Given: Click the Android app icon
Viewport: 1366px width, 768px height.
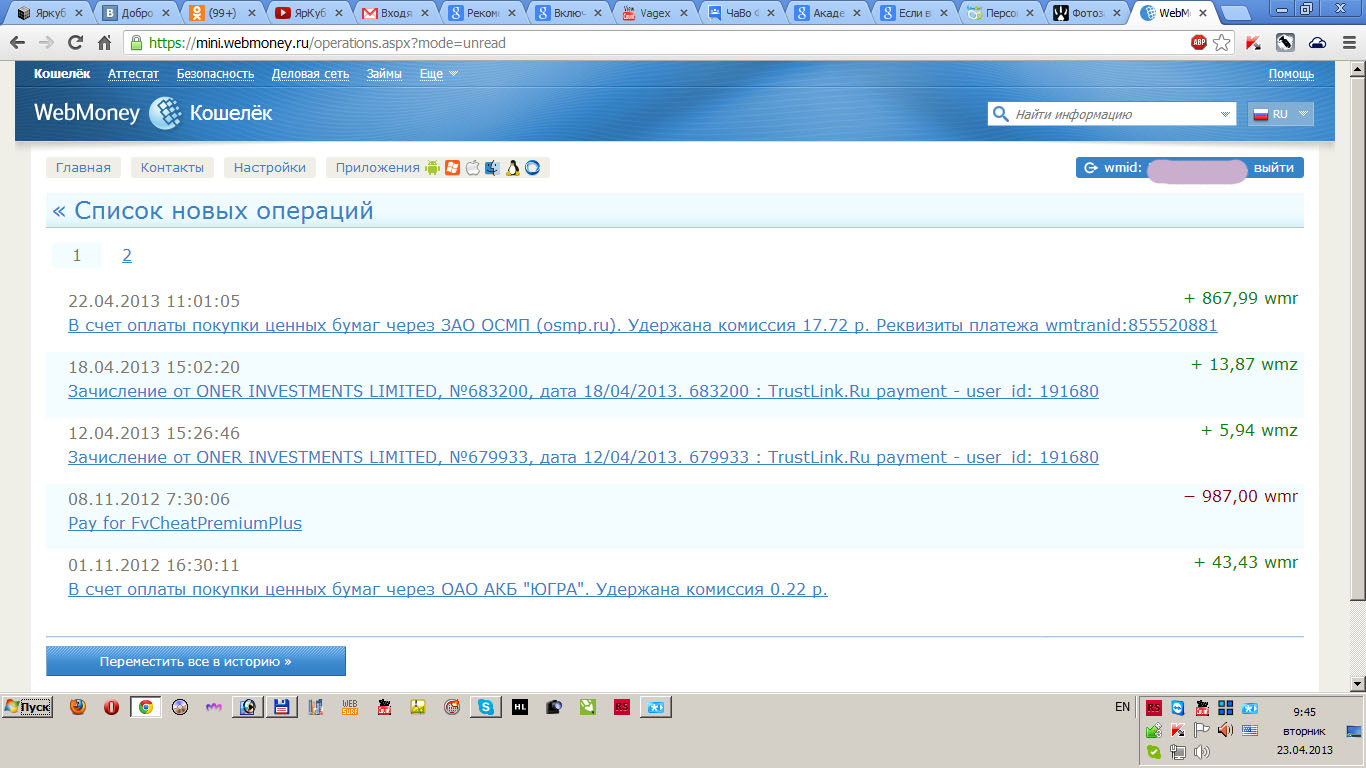Looking at the screenshot, I should point(432,168).
